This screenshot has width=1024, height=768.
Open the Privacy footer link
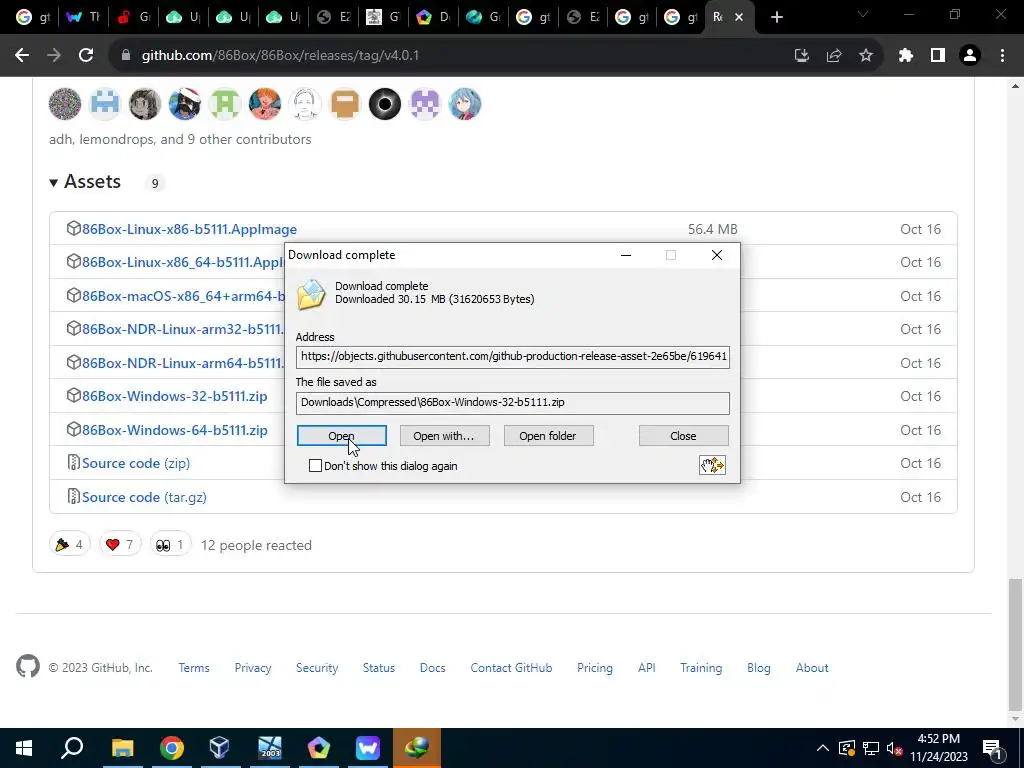click(x=253, y=668)
